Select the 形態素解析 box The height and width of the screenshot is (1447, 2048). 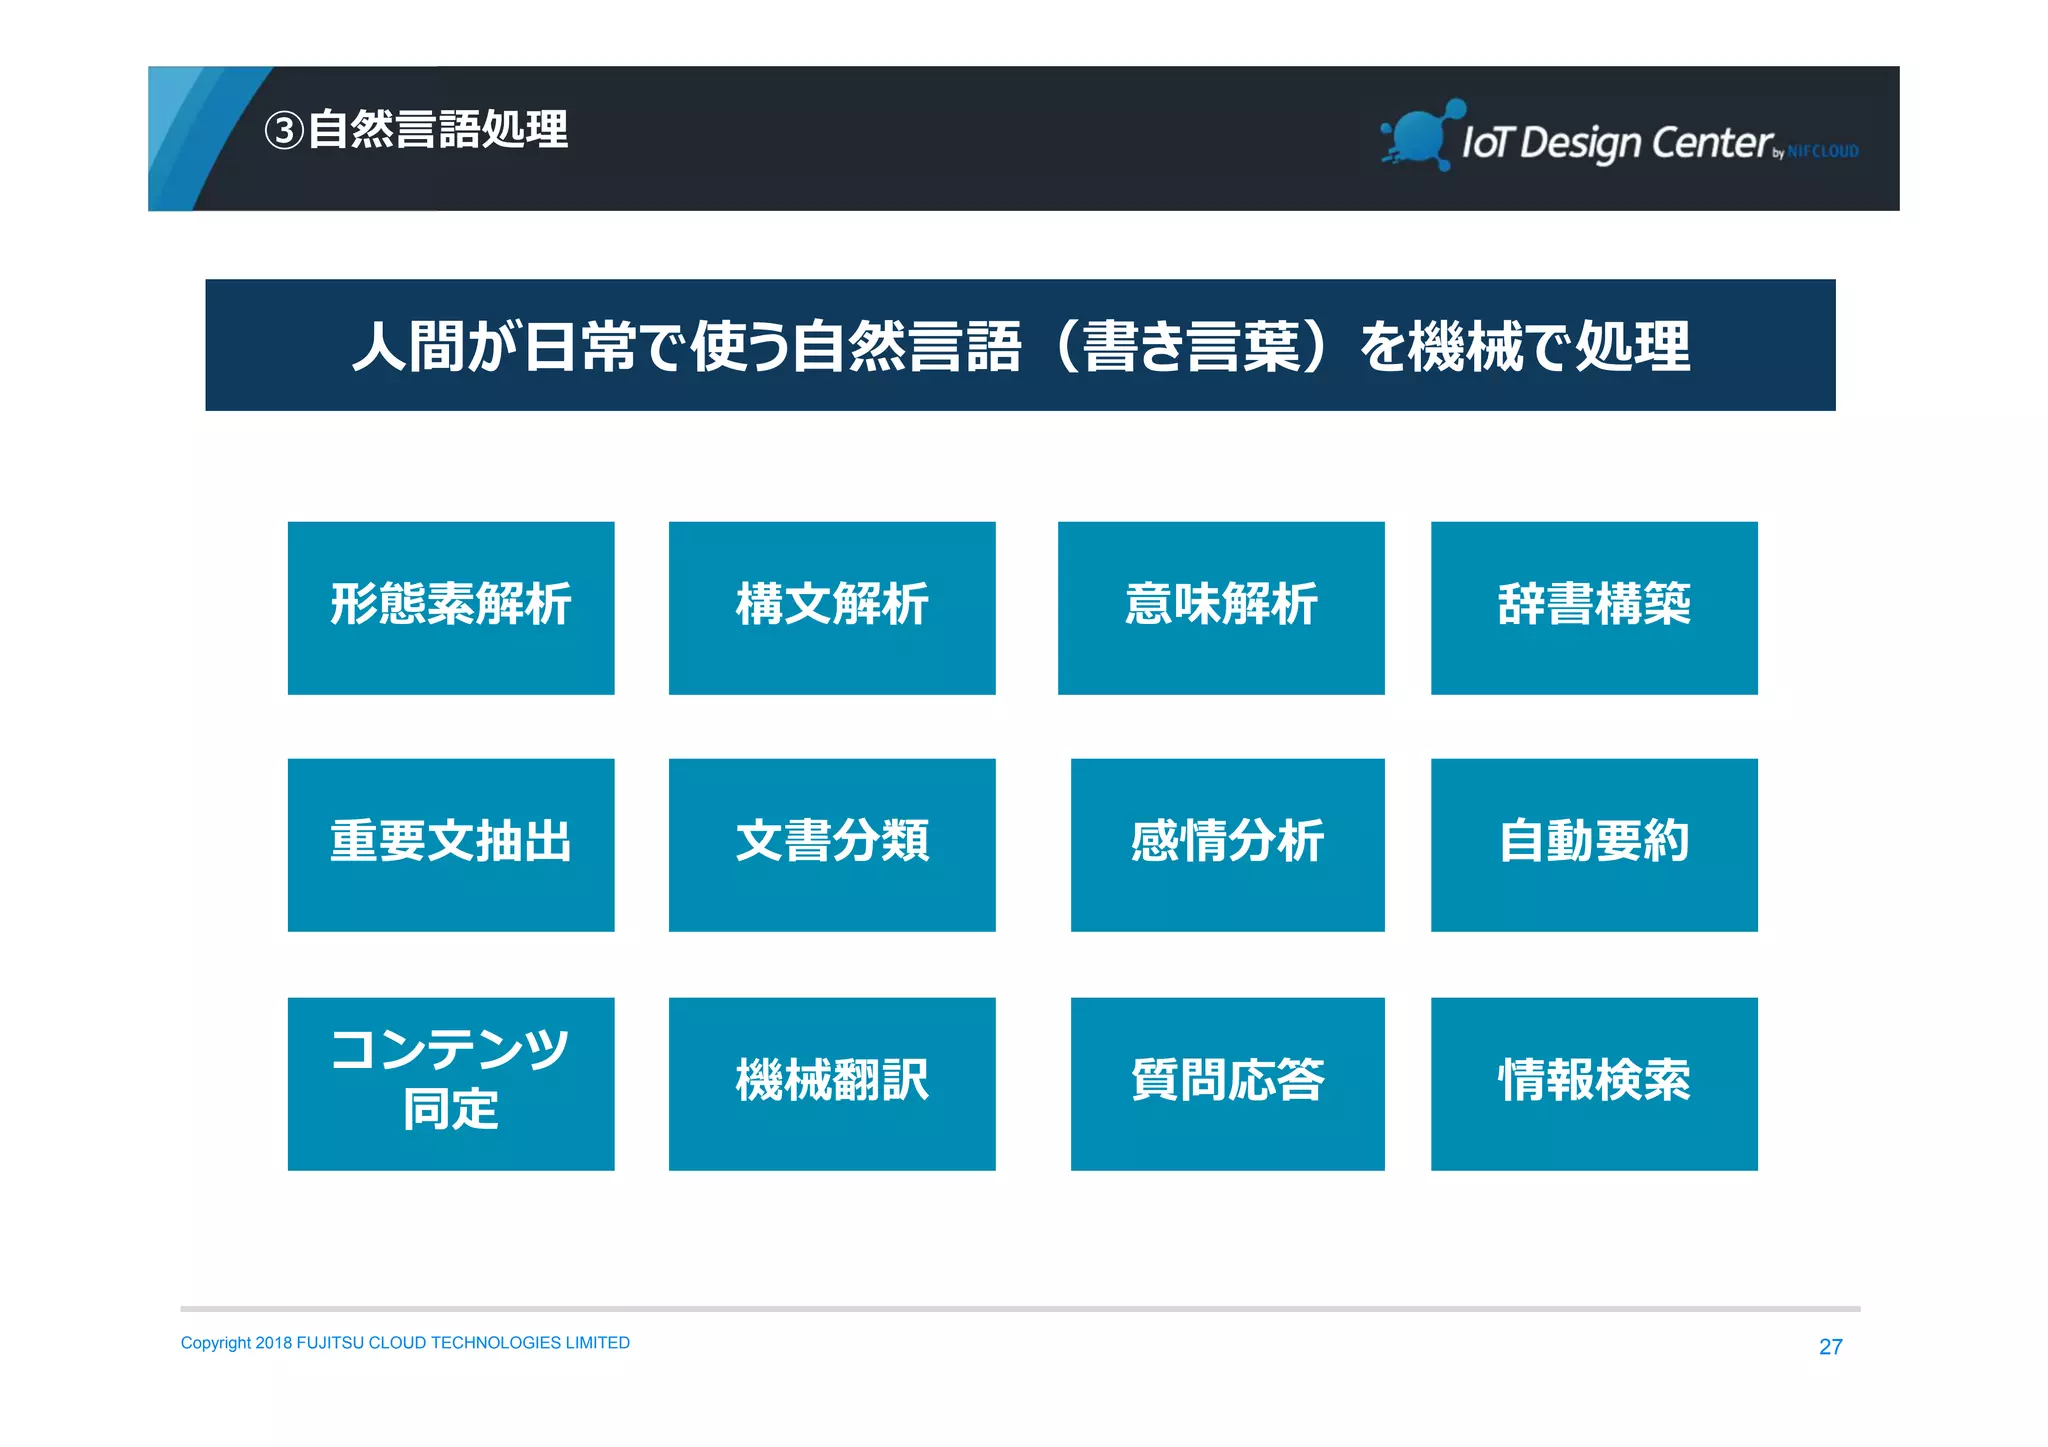point(451,608)
